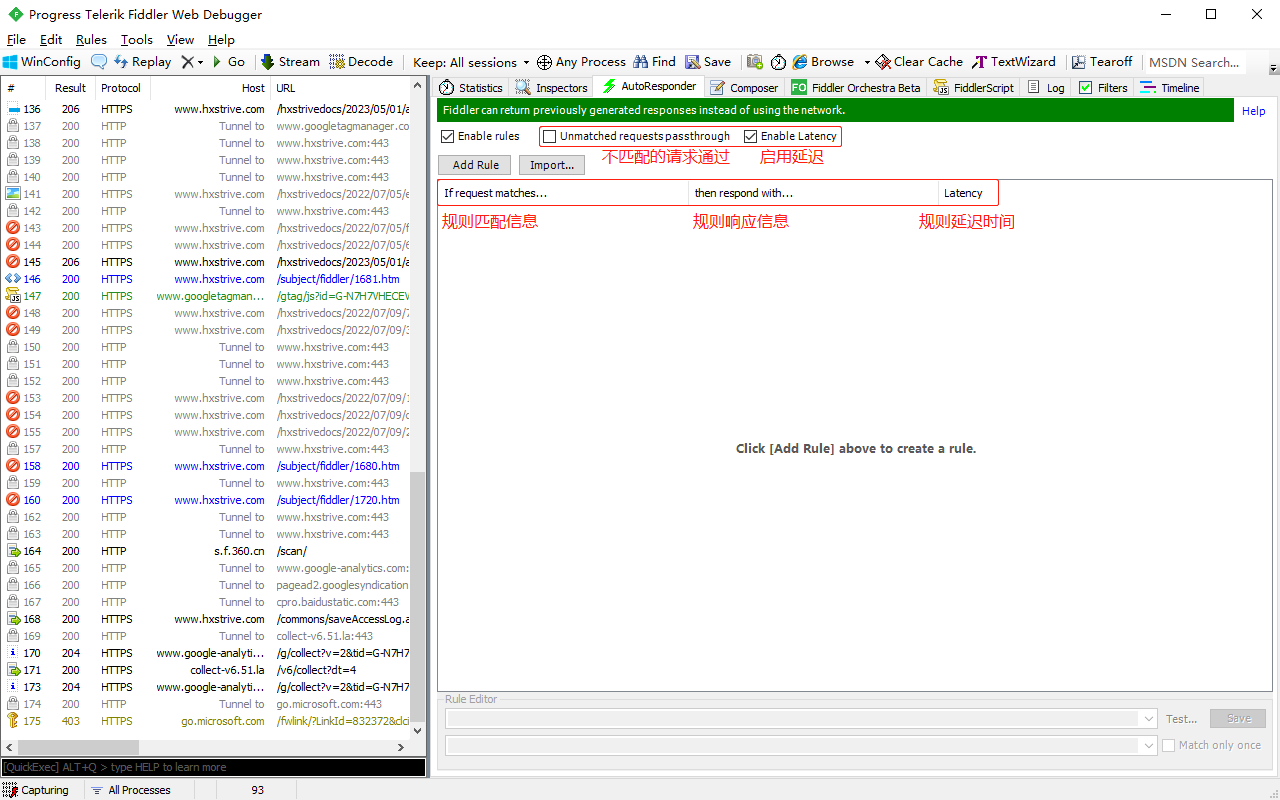Image resolution: width=1280 pixels, height=800 pixels.
Task: Switch to the Inspectors tab
Action: (x=551, y=88)
